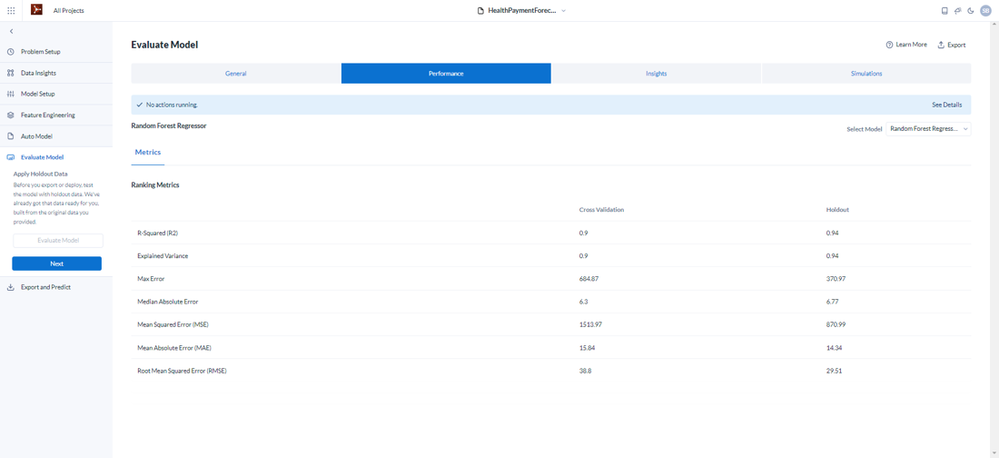Collapse the sidebar with the back chevron
Screen dimensions: 999x458
tap(11, 31)
